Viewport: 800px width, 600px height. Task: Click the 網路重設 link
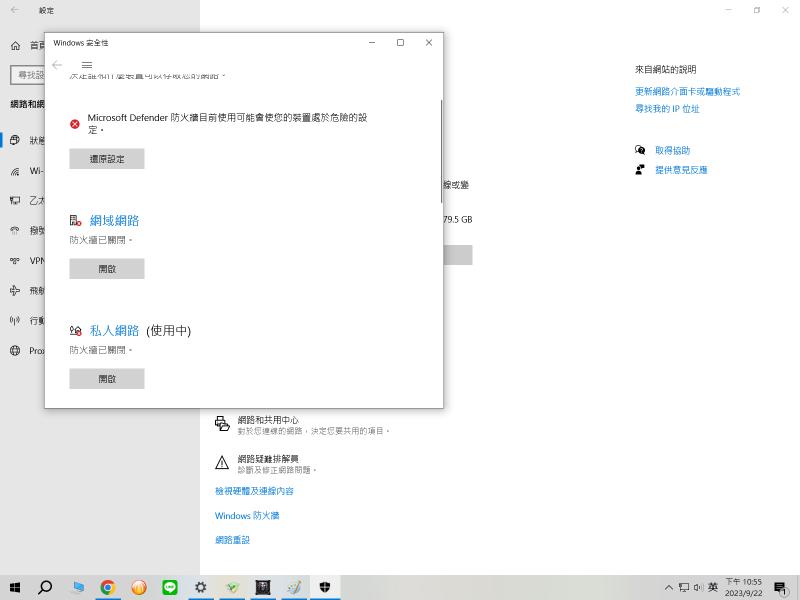(232, 540)
